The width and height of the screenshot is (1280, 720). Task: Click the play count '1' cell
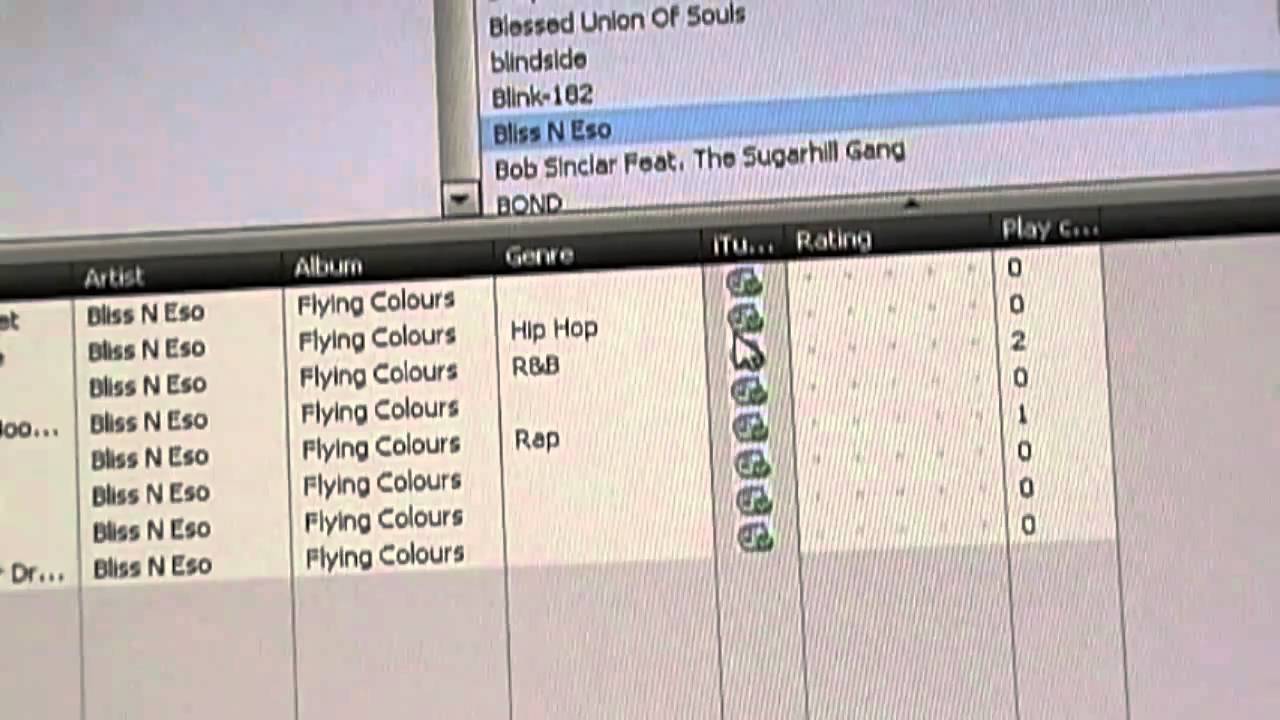(1021, 414)
